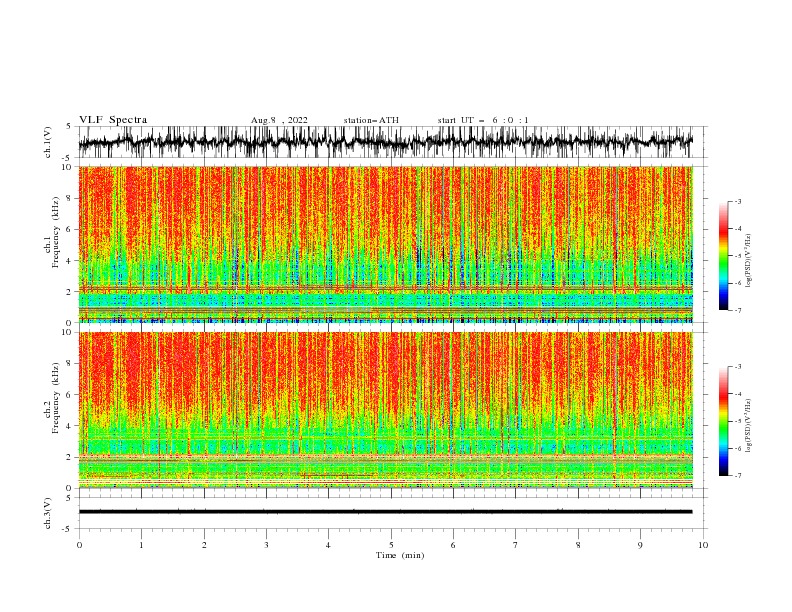Click inside the ch.2 spectrogram panel

point(385,410)
